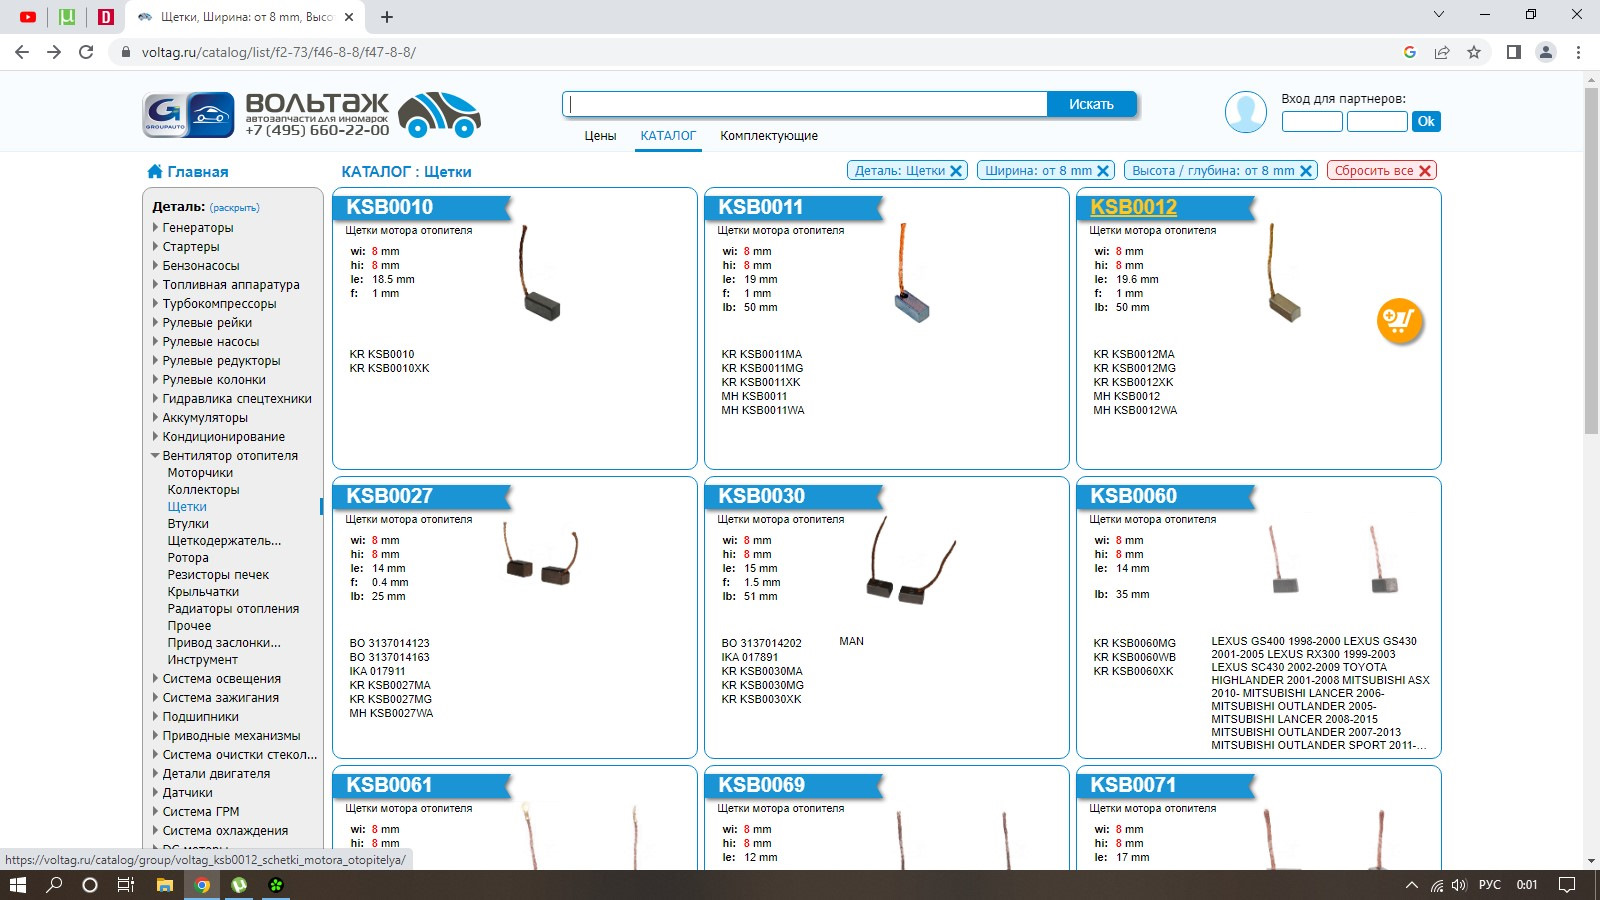Image resolution: width=1600 pixels, height=900 pixels.
Task: Click the KSB0060 brushes product image
Action: pyautogui.click(x=1335, y=560)
